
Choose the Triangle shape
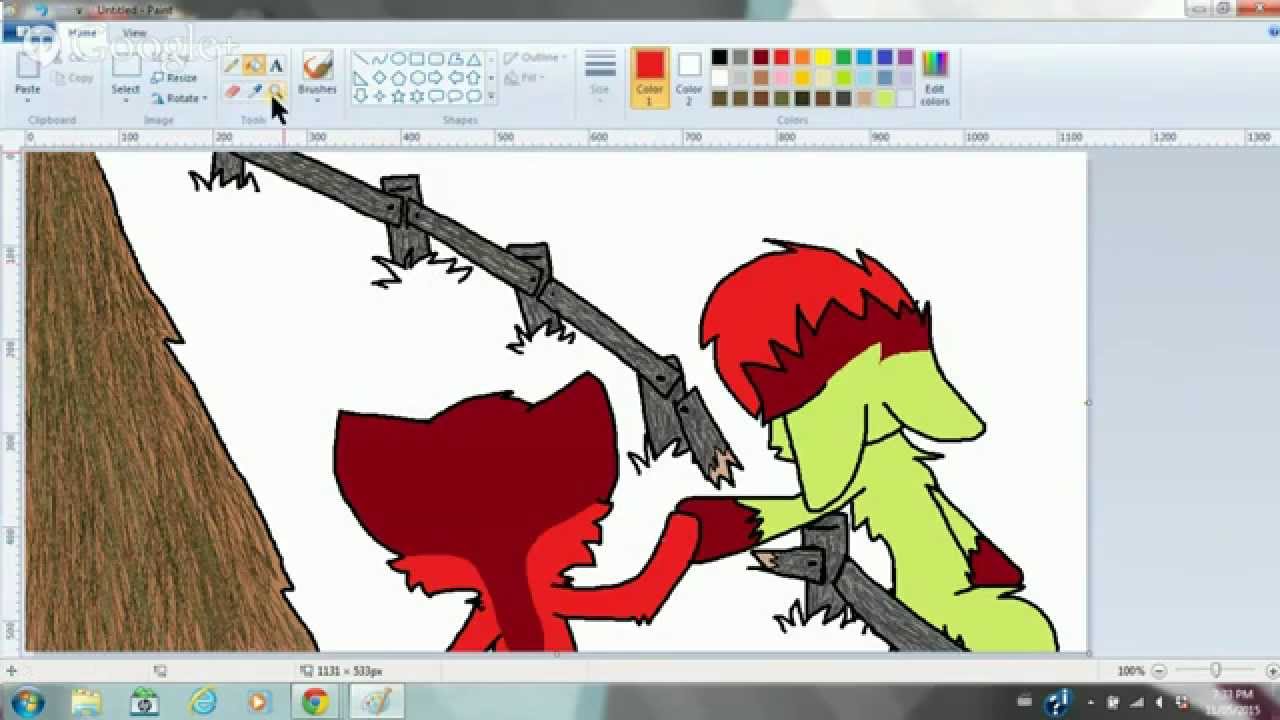[x=474, y=59]
